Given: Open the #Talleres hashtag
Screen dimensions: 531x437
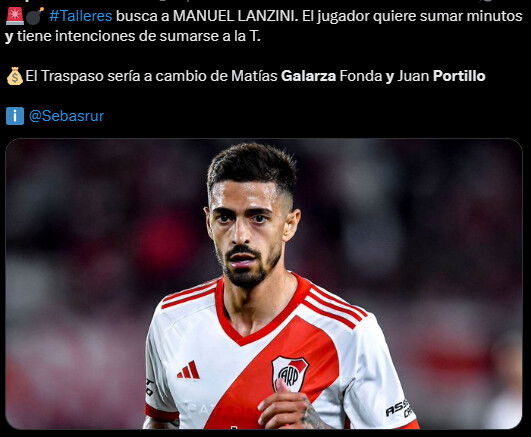Looking at the screenshot, I should coord(81,16).
